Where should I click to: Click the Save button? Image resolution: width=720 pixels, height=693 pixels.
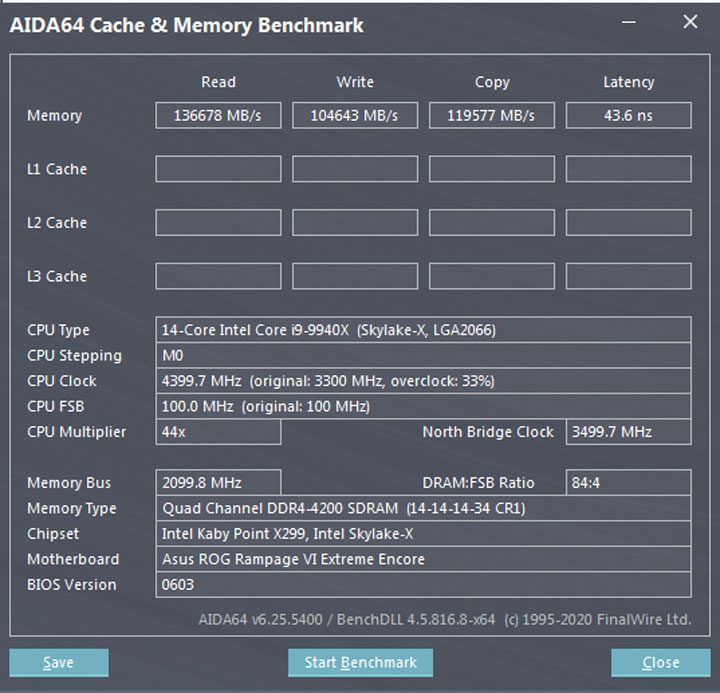click(59, 662)
